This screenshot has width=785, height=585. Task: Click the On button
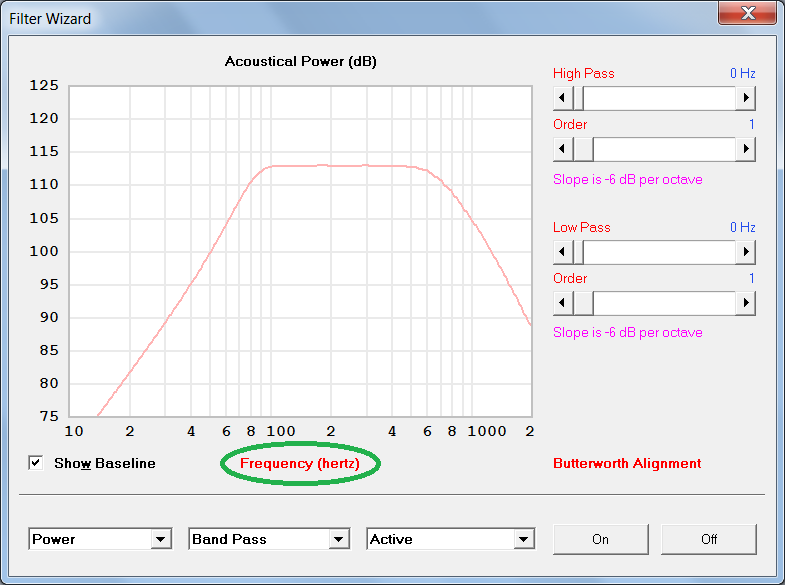601,539
